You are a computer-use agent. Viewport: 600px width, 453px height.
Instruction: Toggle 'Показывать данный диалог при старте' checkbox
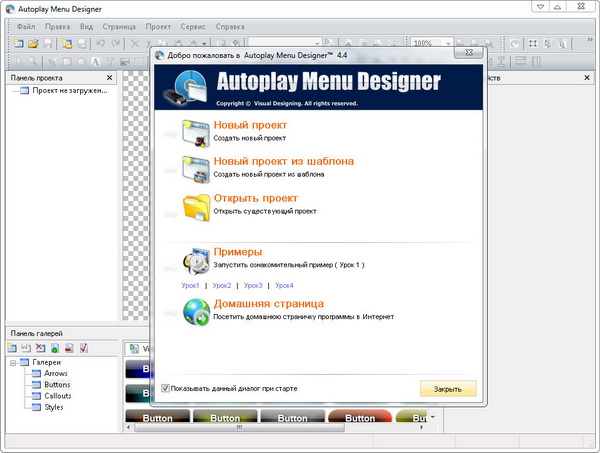tap(165, 388)
